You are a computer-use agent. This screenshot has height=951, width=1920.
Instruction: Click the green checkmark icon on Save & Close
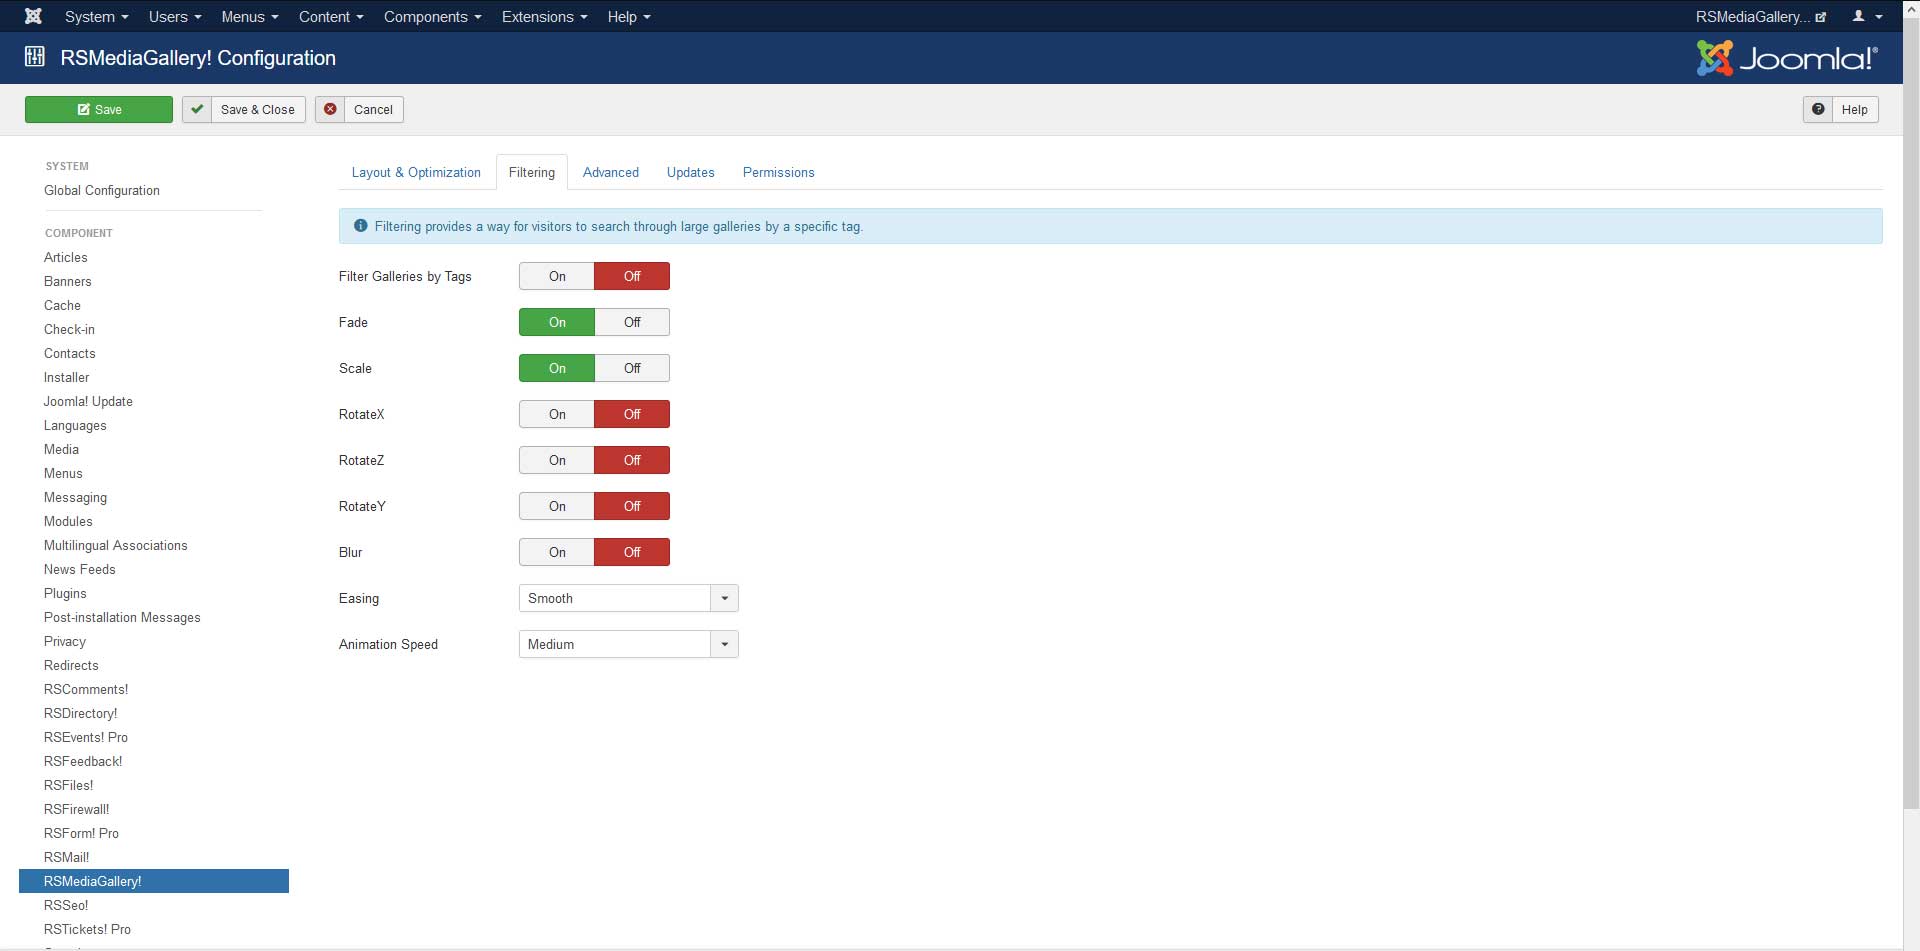[x=197, y=109]
